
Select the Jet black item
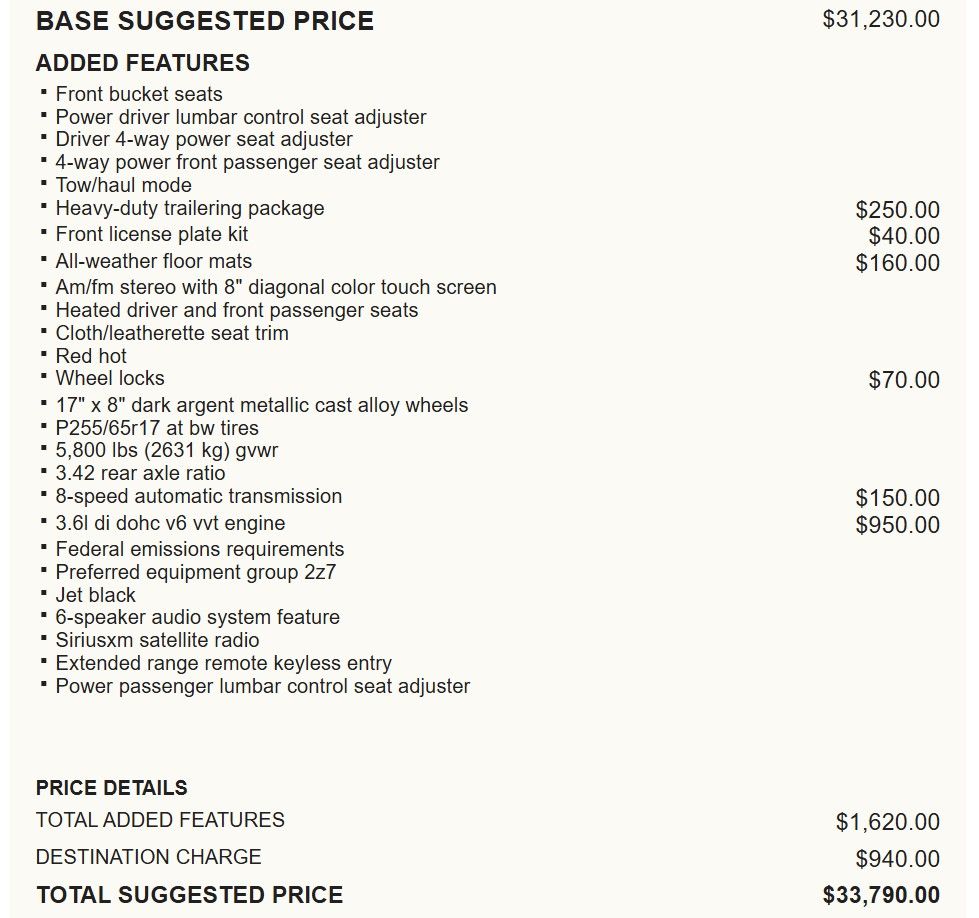pyautogui.click(x=95, y=595)
